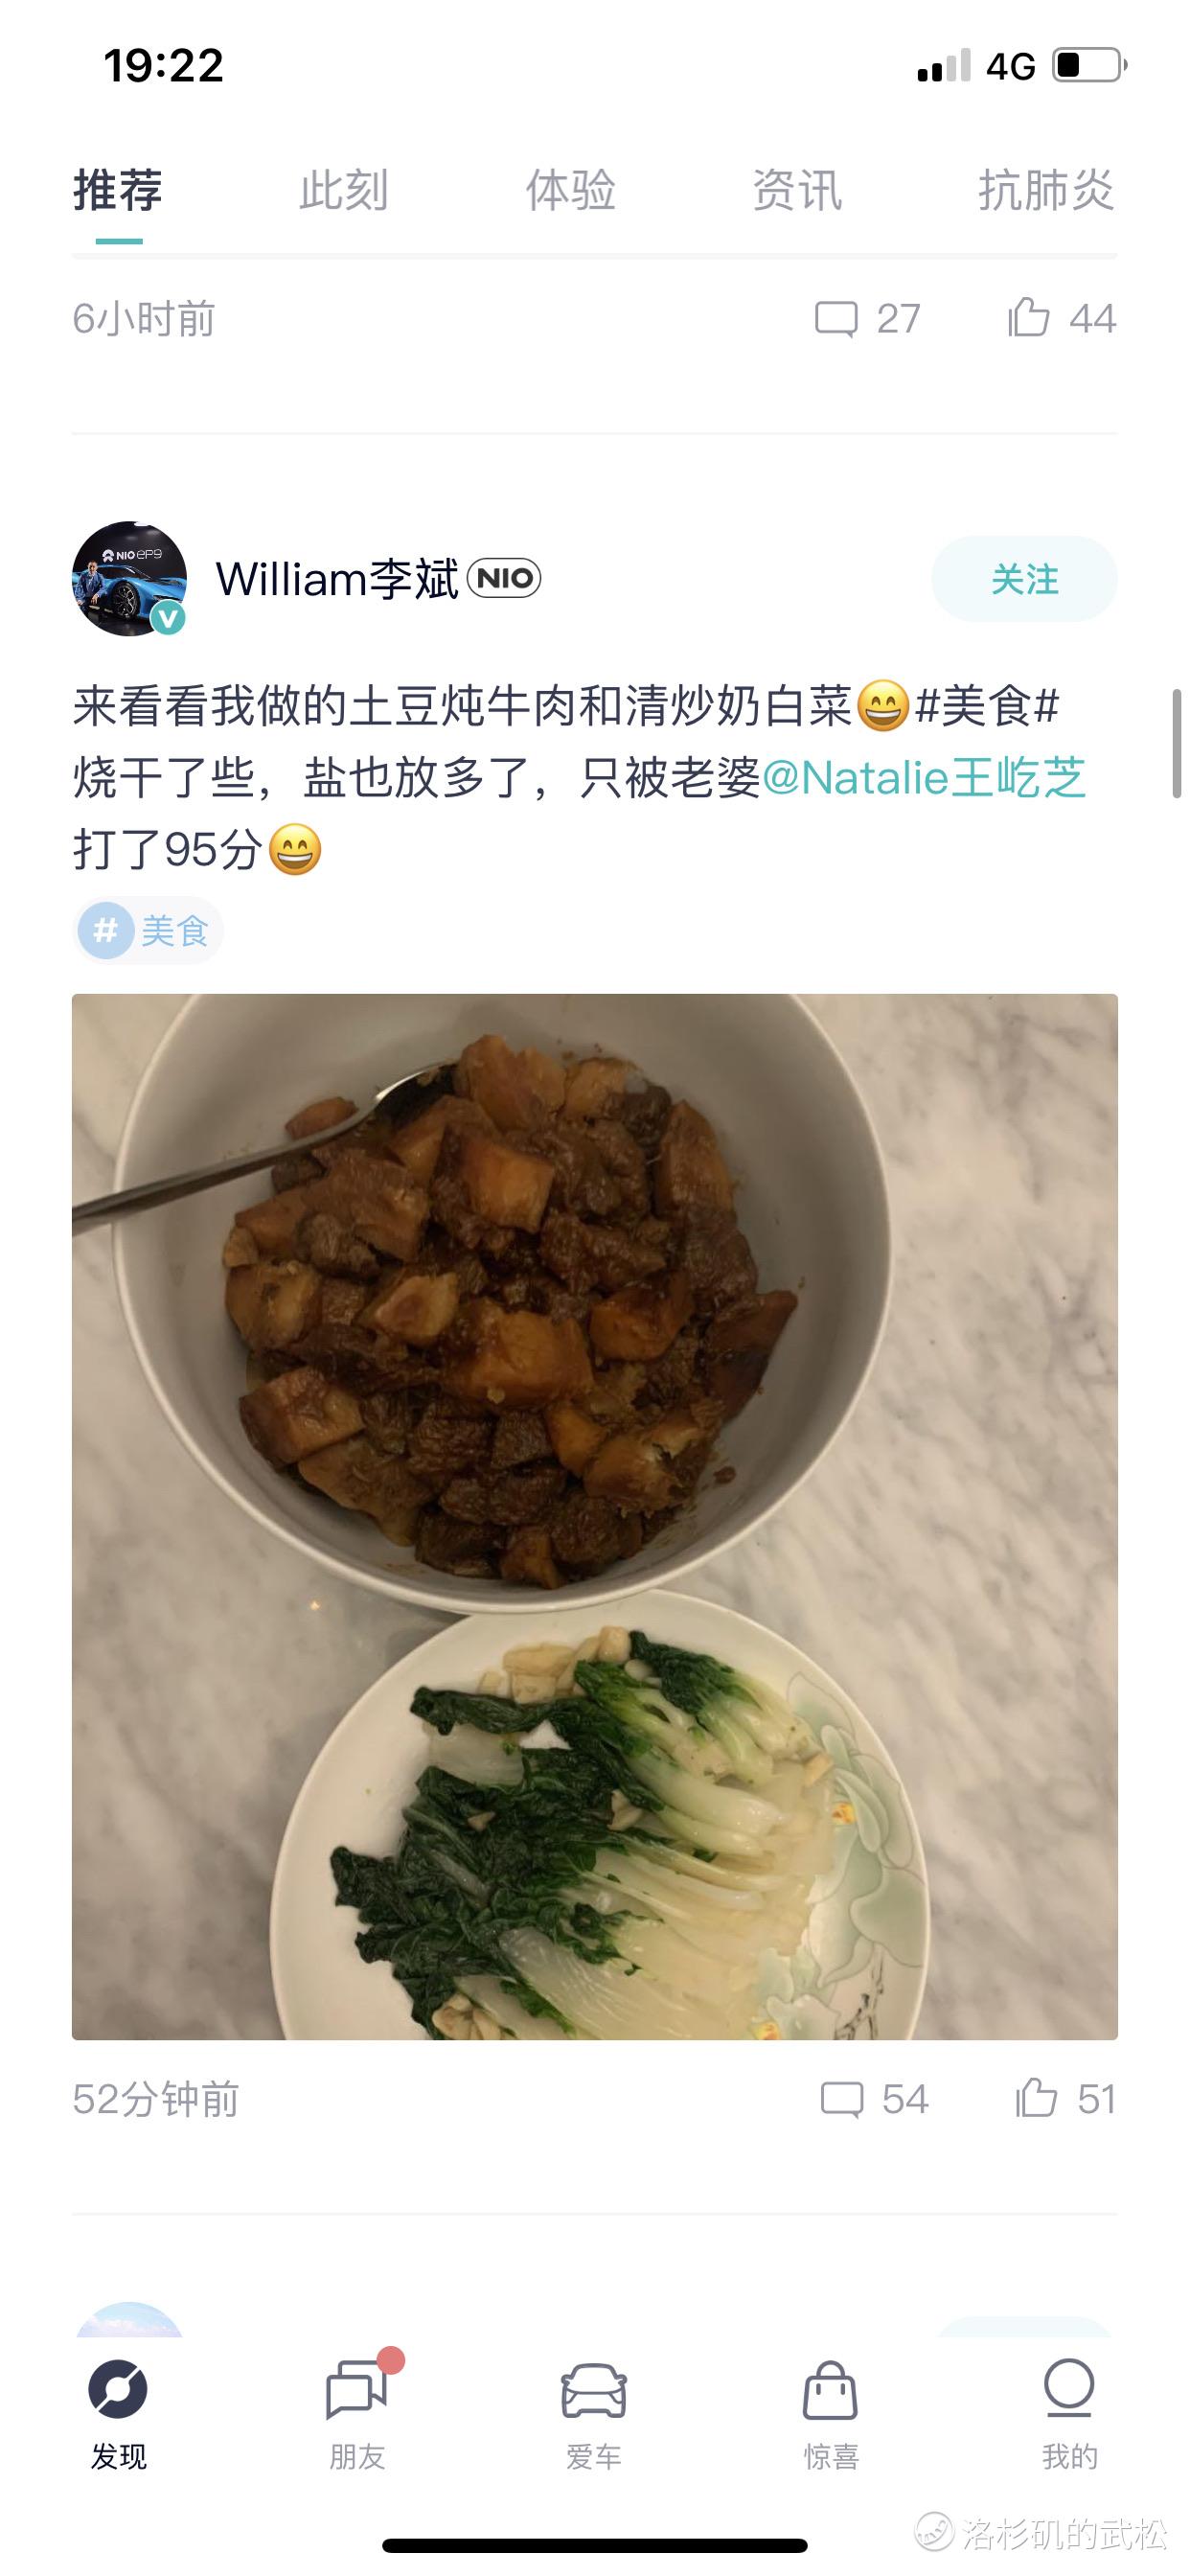Tap thumbs-up on the 6小时前 post

(1029, 318)
